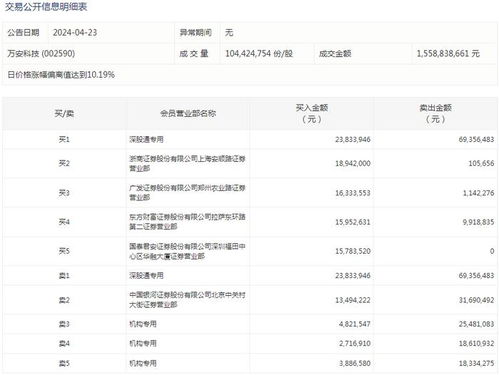Select the 成交金额 label
499x375 pixels.
coord(335,53)
